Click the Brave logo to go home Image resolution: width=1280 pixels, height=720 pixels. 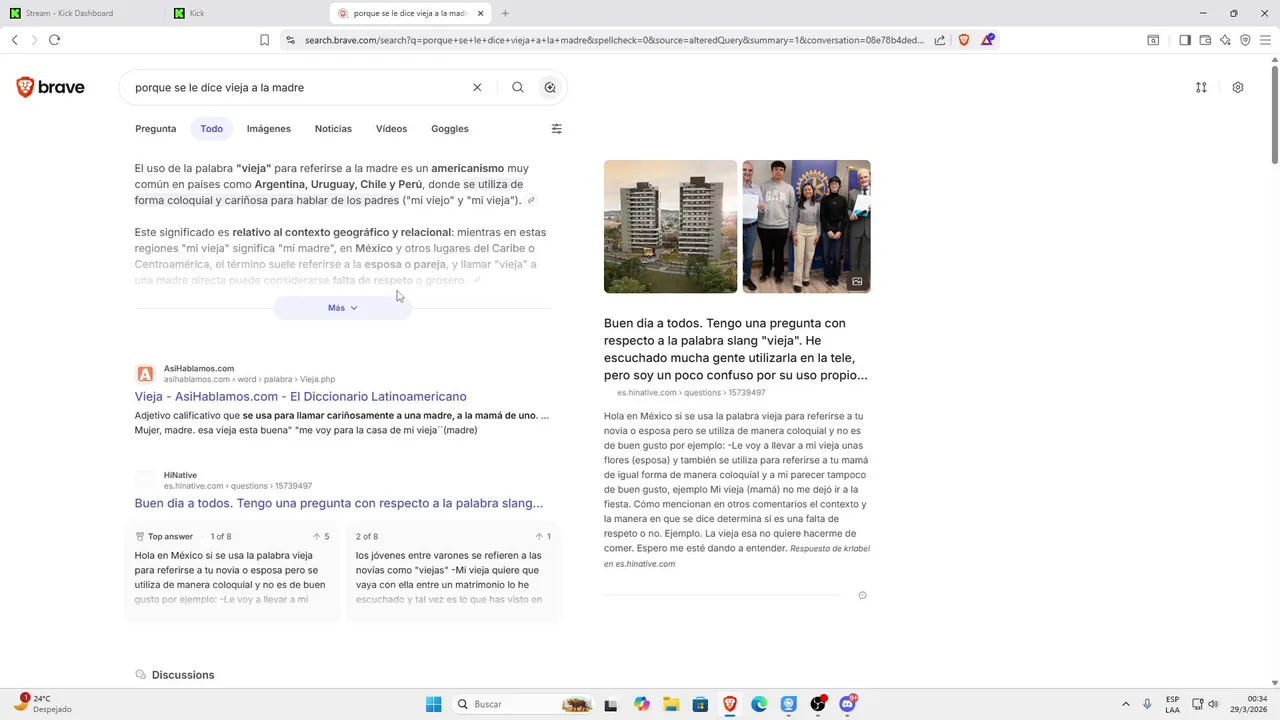coord(50,87)
